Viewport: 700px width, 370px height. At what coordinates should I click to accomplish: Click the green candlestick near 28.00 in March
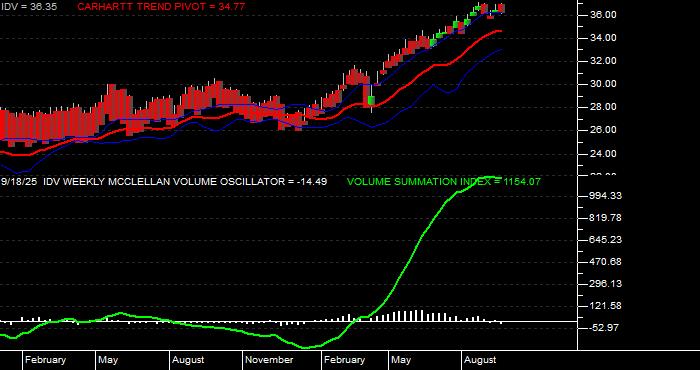click(x=371, y=100)
